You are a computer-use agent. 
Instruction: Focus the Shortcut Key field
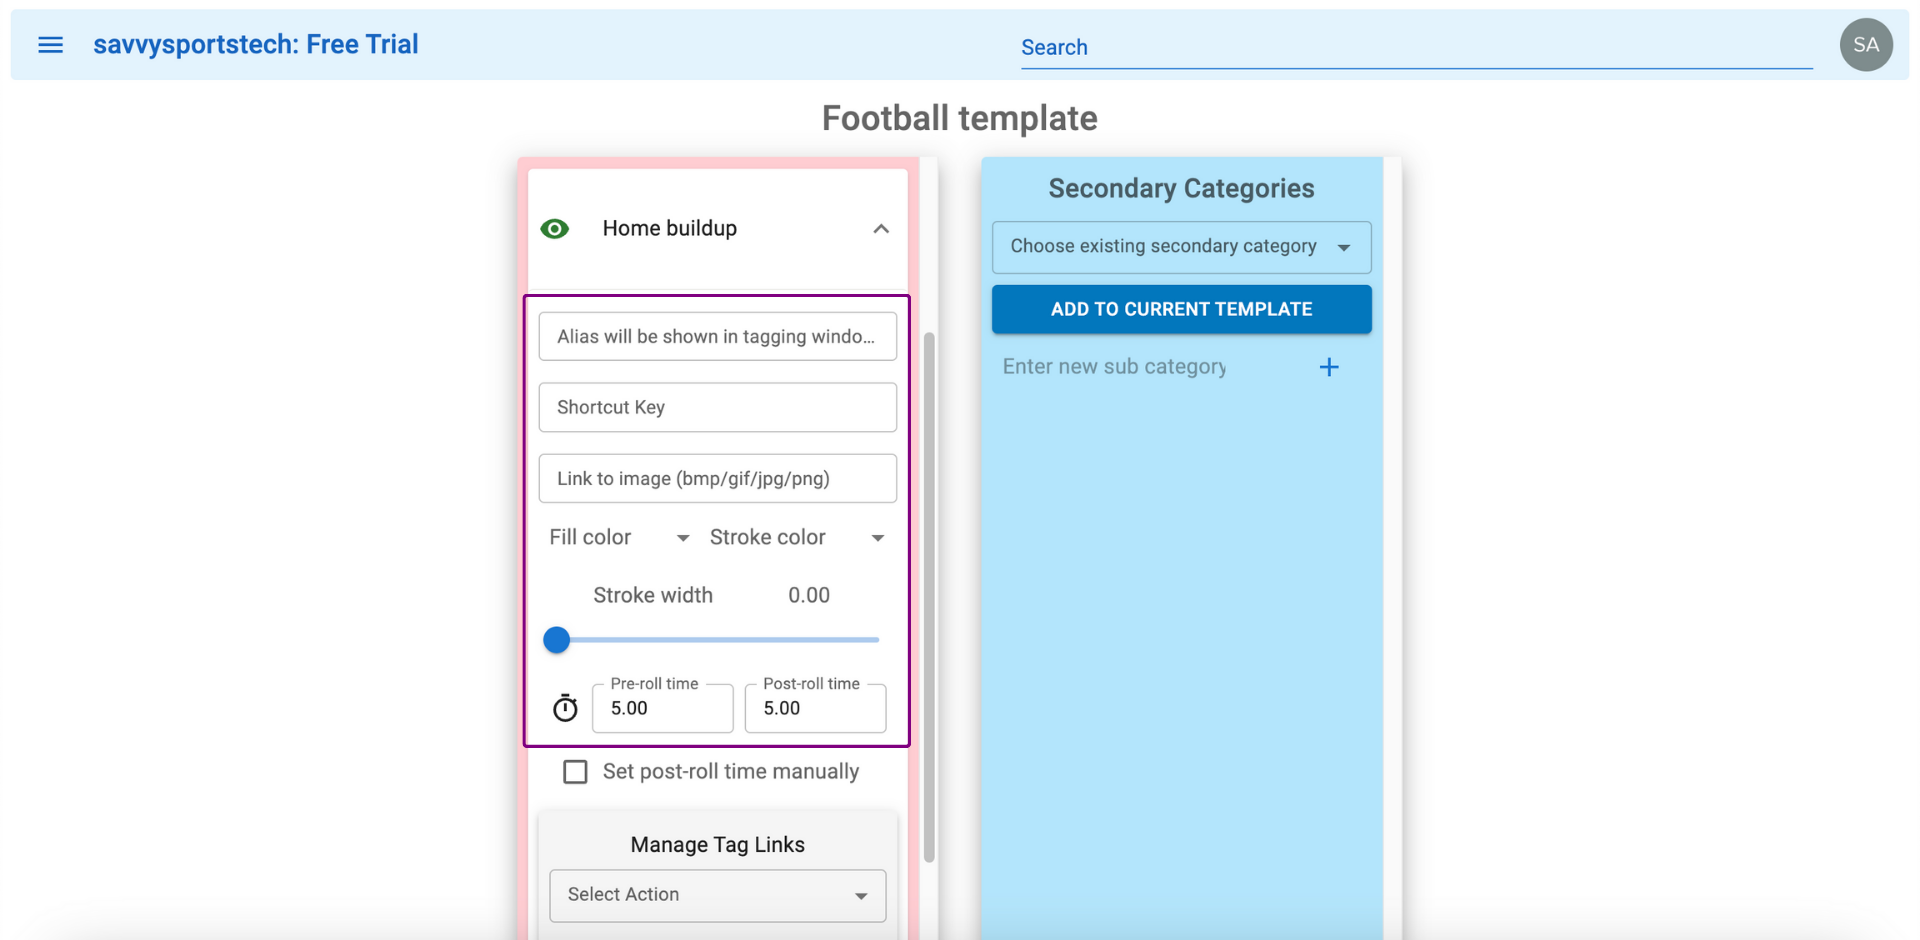(717, 407)
